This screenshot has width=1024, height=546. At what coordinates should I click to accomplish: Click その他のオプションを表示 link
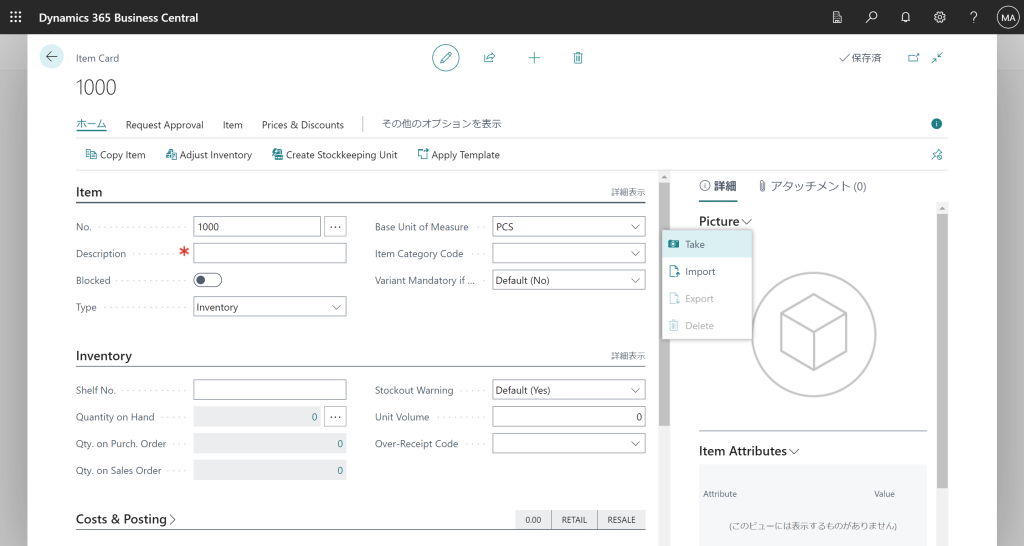pos(441,123)
